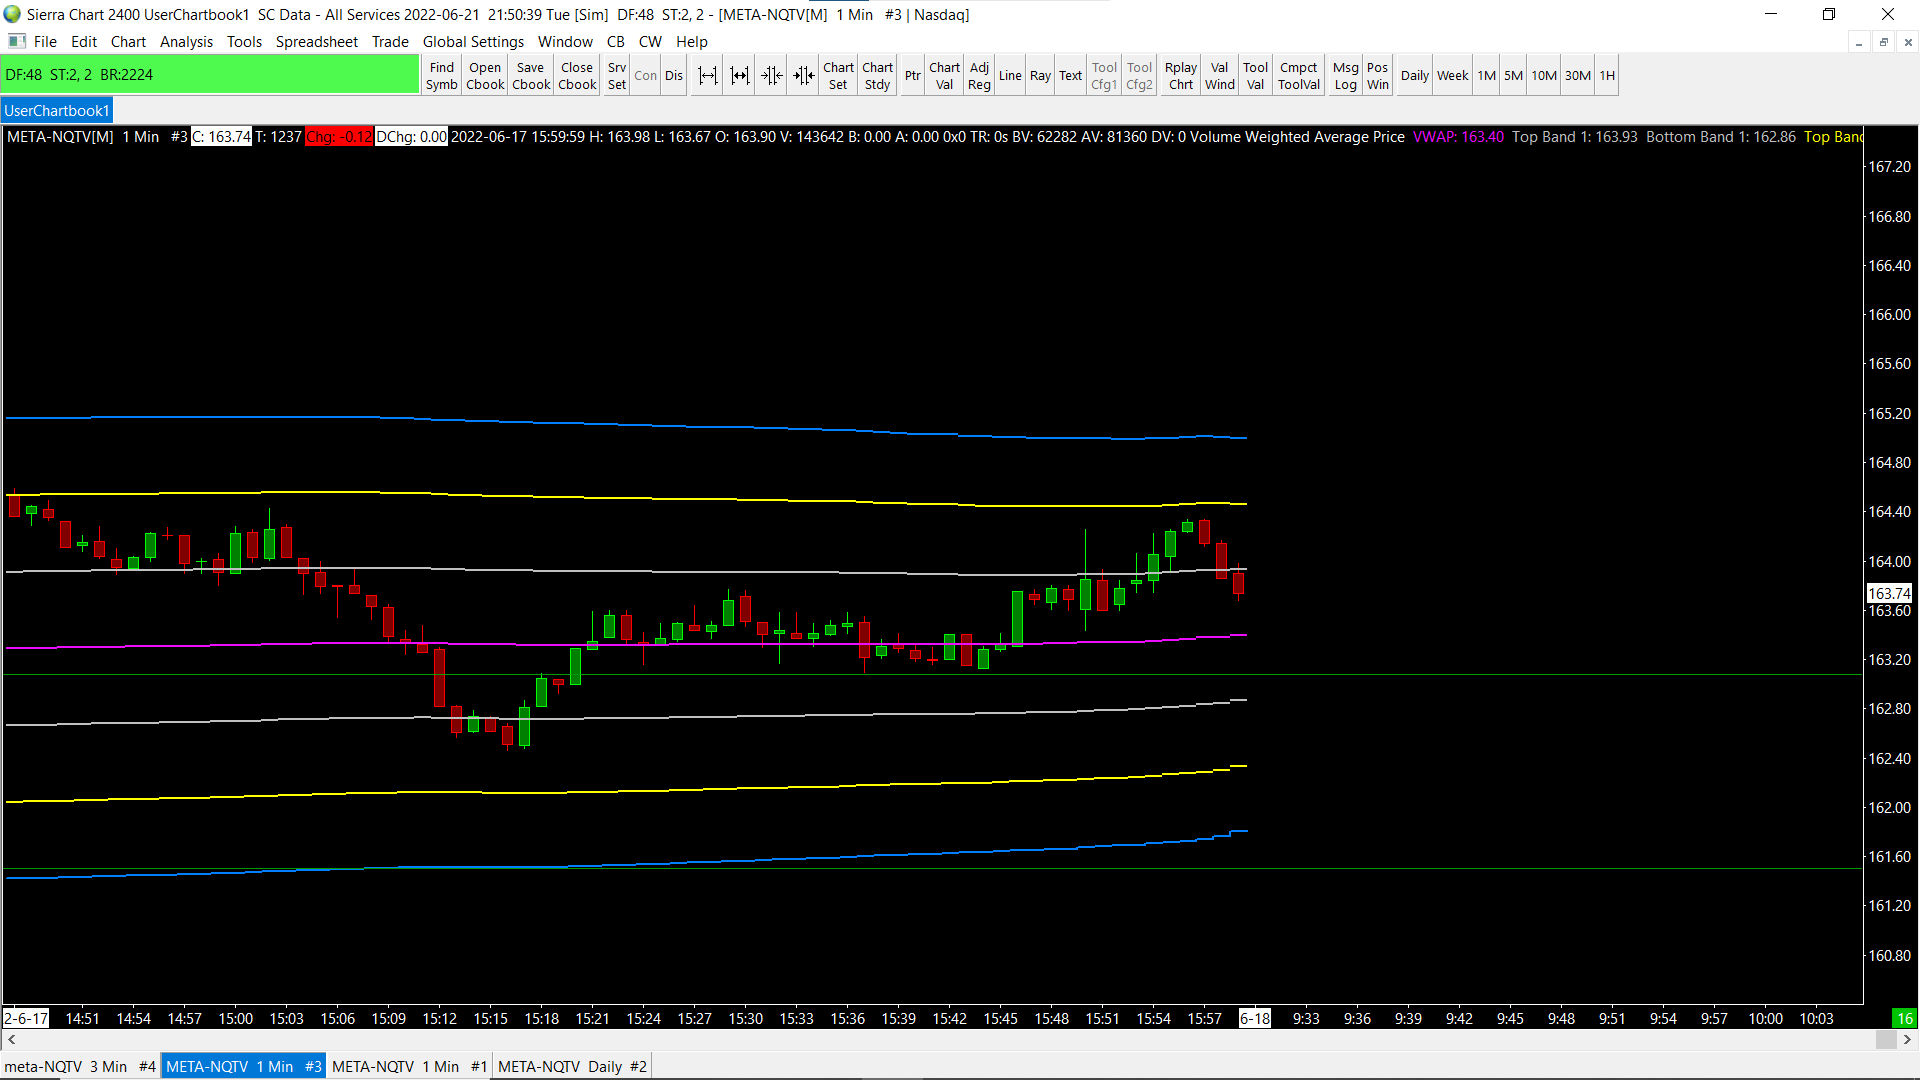
Task: Open the Global Settings menu
Action: (473, 41)
